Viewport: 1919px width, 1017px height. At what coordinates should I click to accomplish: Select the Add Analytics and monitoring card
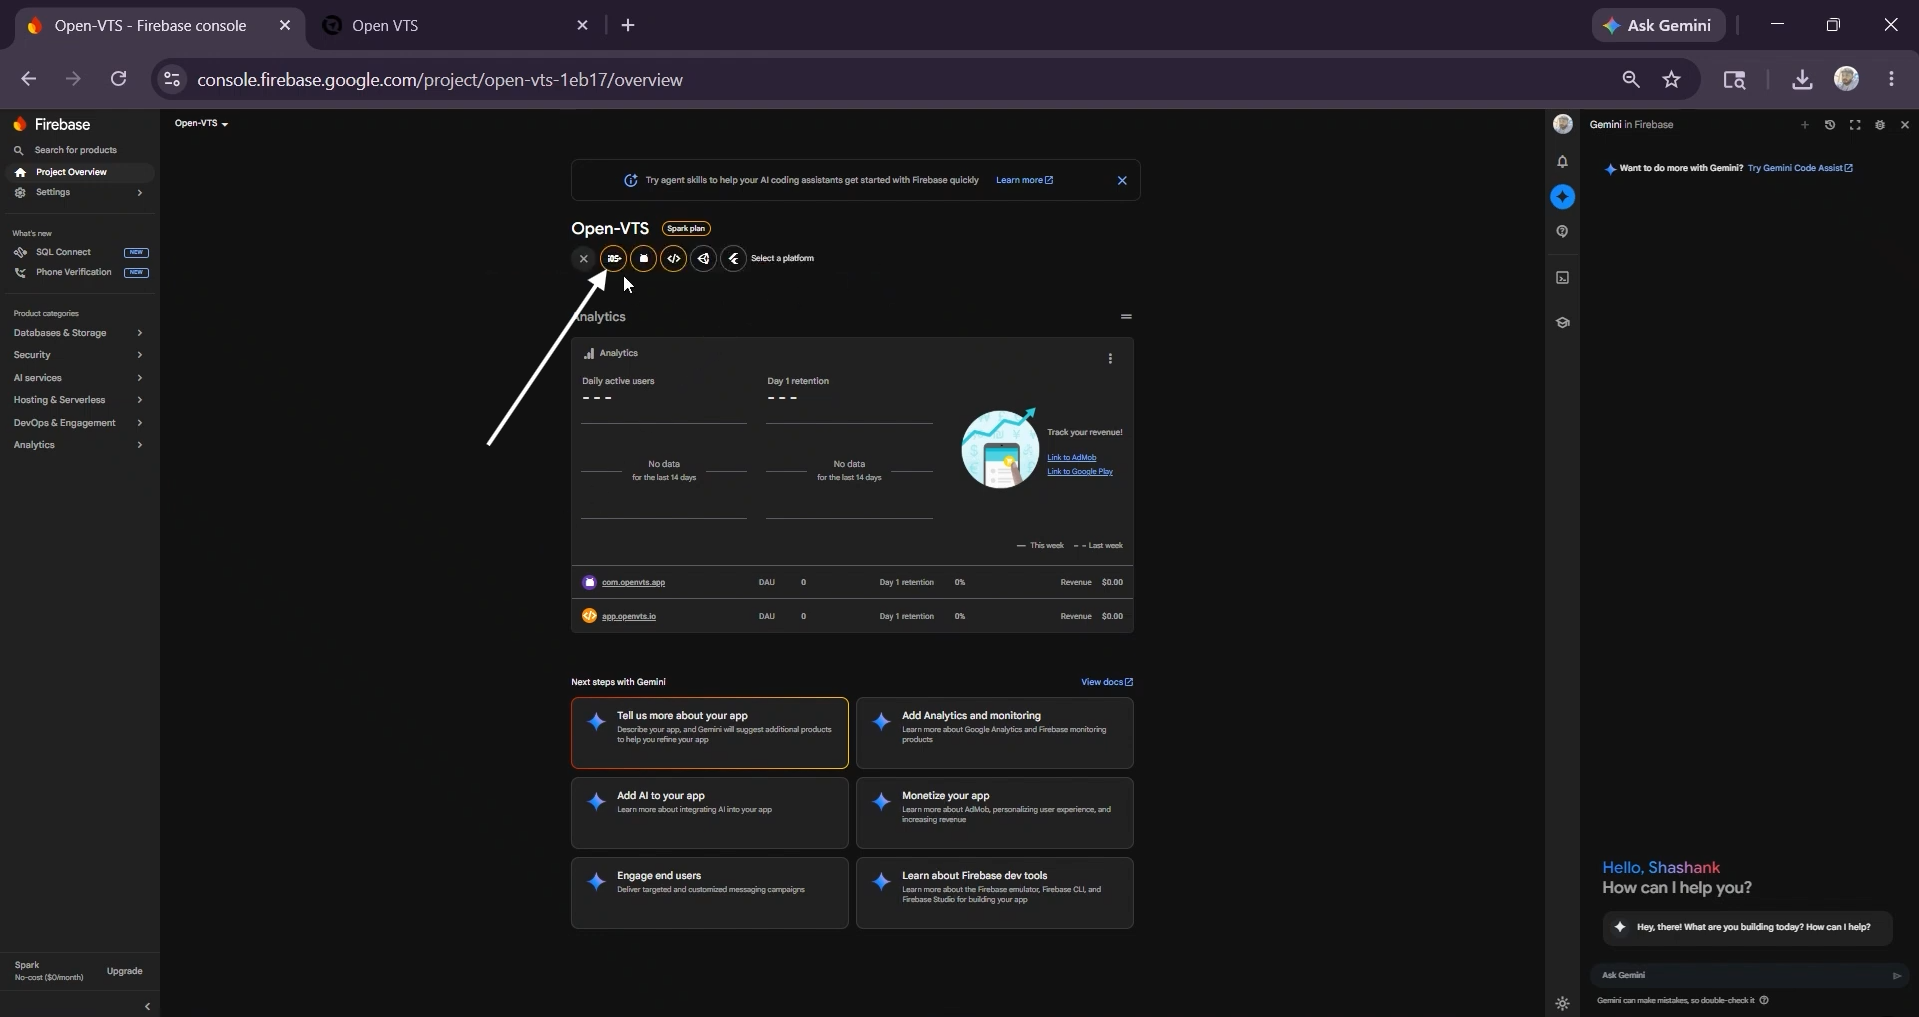[x=995, y=733]
